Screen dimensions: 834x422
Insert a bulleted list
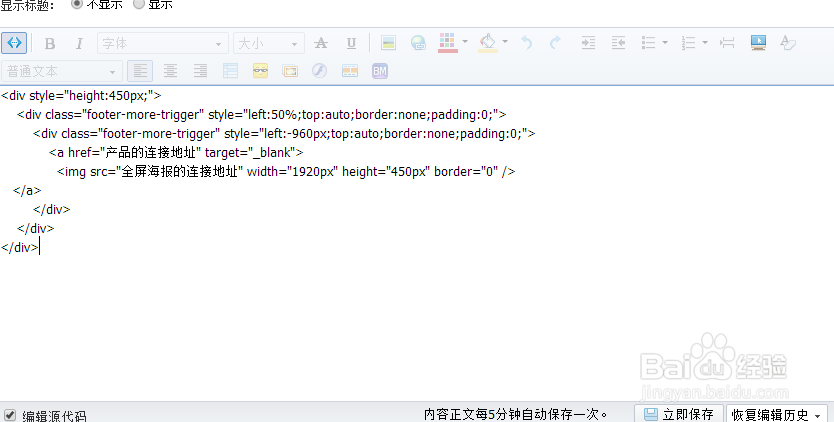click(648, 43)
